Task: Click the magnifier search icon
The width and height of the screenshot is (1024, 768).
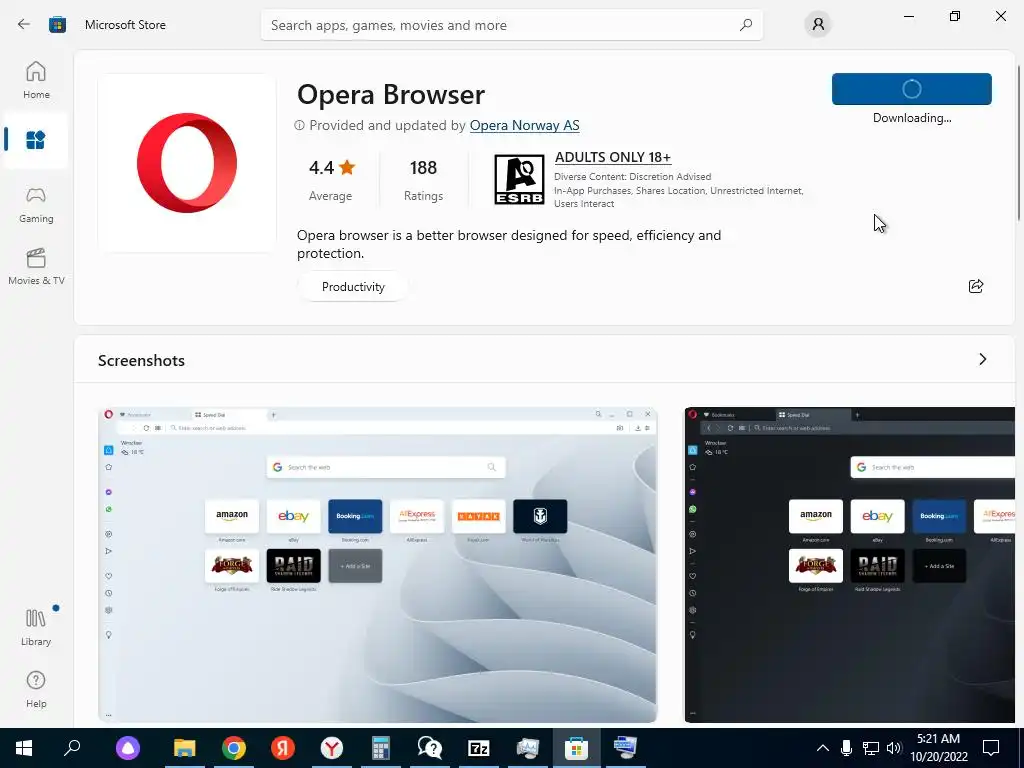Action: coord(746,25)
